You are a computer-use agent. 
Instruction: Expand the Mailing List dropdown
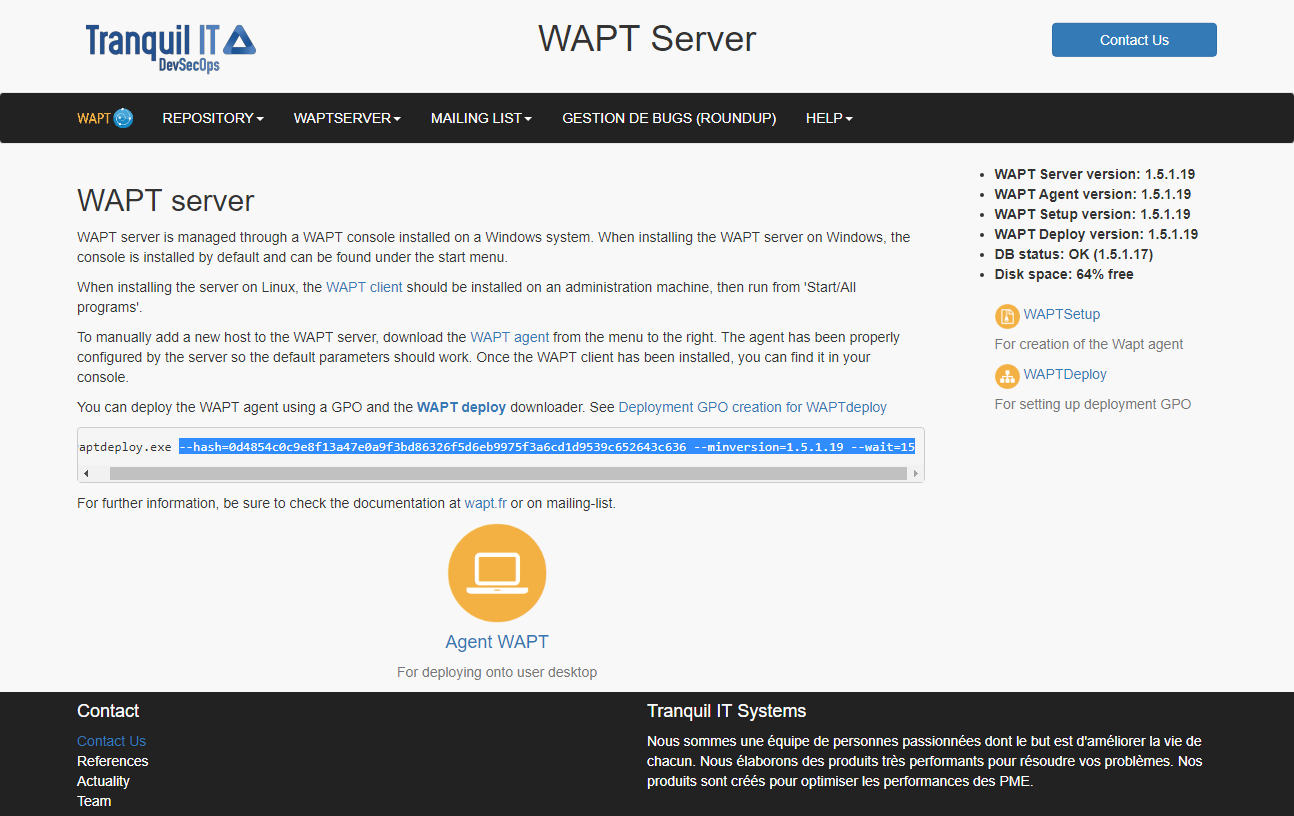coord(481,118)
